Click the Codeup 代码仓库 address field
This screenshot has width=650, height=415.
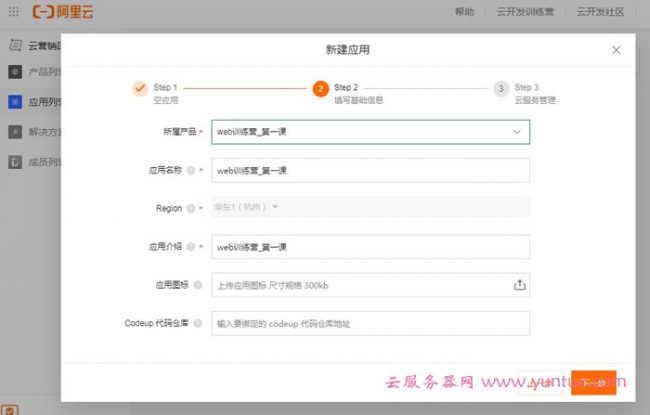[x=370, y=323]
